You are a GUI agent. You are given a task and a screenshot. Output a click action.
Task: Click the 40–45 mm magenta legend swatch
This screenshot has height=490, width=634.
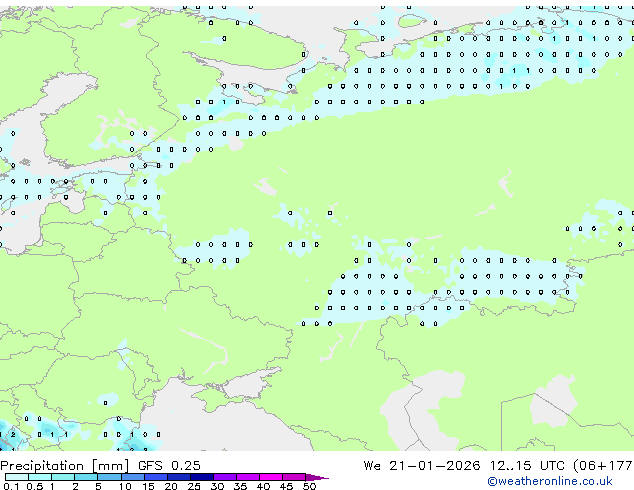[x=271, y=477]
